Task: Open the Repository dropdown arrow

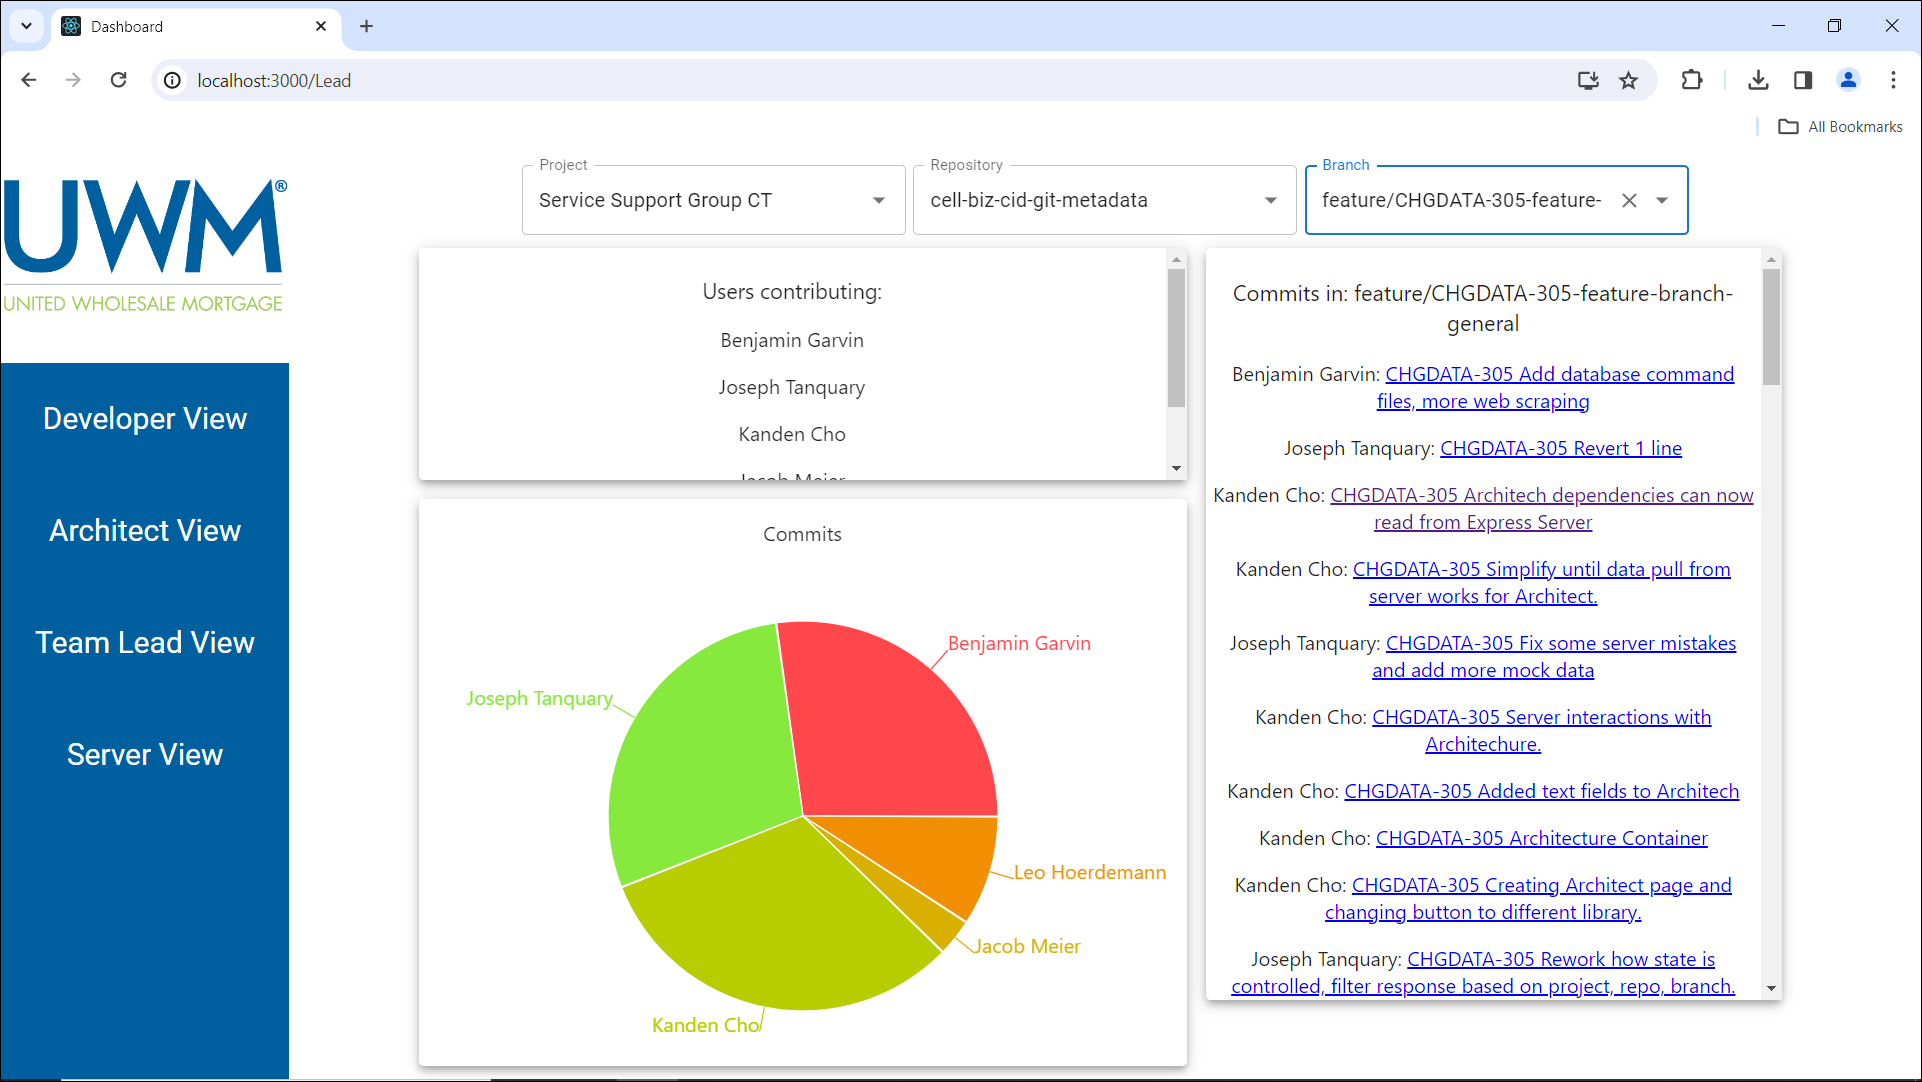Action: click(x=1270, y=200)
